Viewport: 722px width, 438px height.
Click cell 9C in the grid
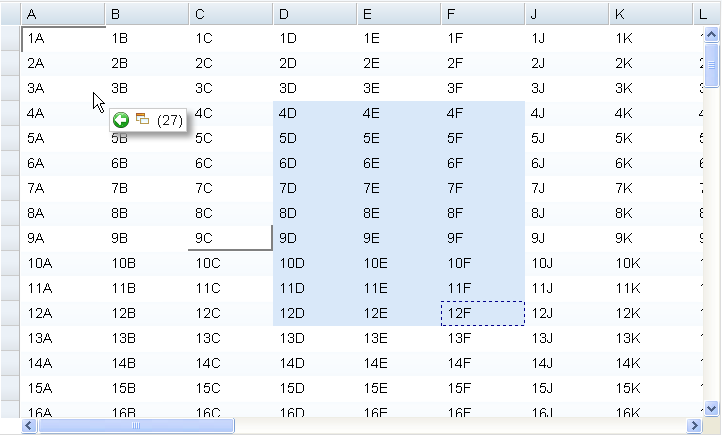coord(229,238)
